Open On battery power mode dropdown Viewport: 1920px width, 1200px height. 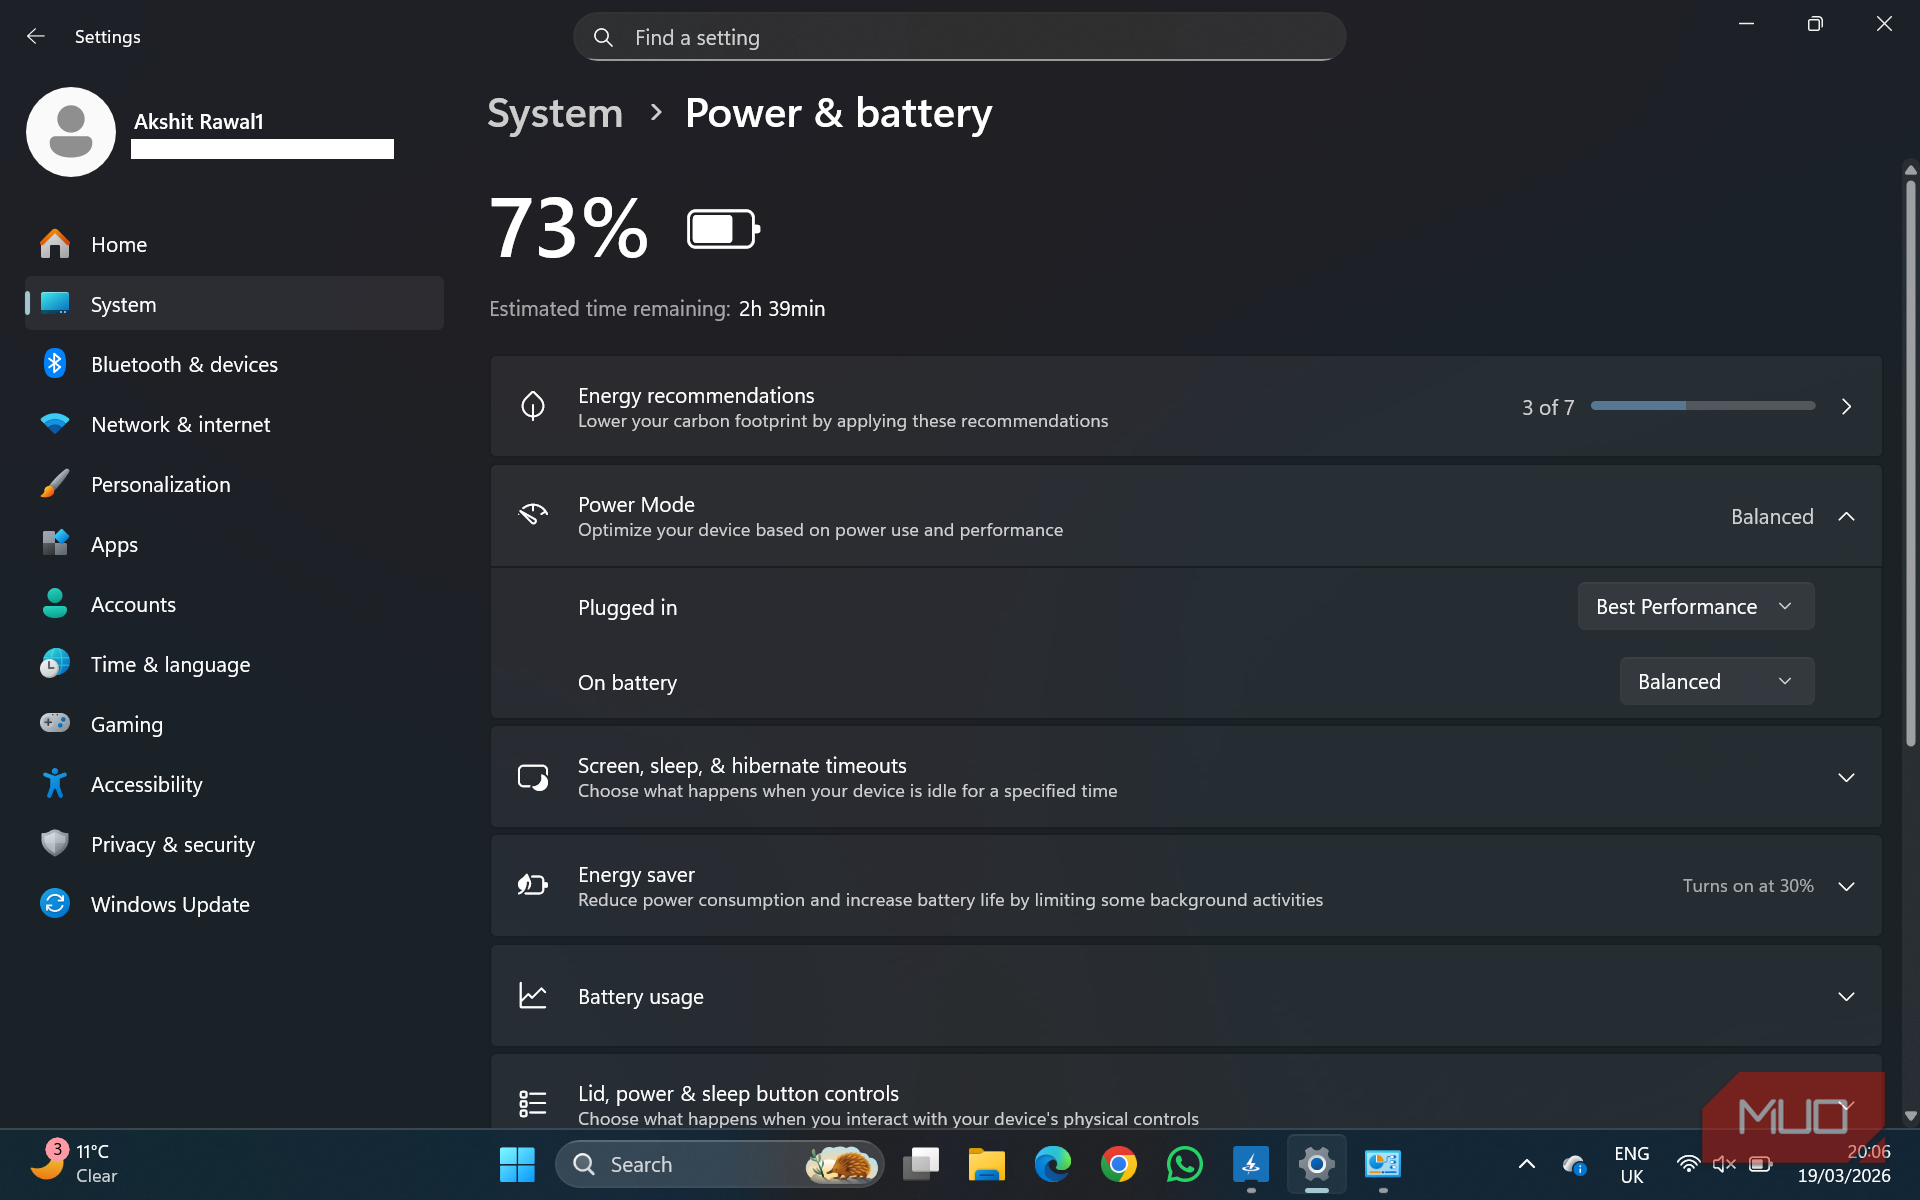pos(1717,682)
